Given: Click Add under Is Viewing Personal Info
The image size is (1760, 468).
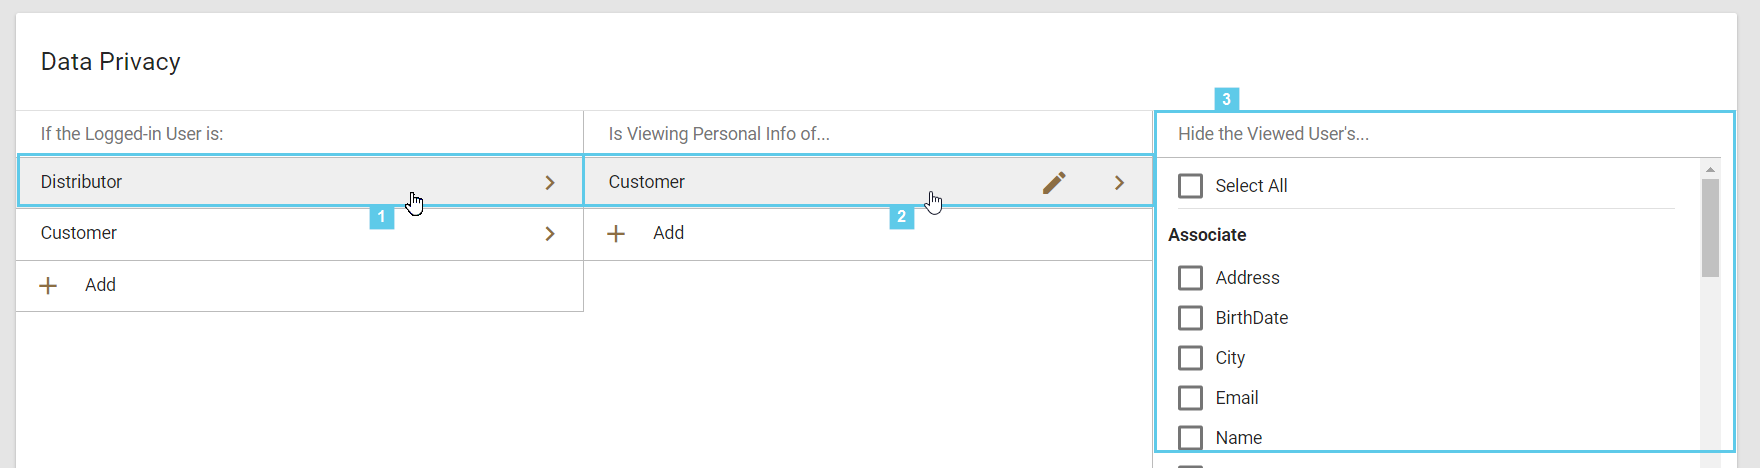Looking at the screenshot, I should coord(668,233).
